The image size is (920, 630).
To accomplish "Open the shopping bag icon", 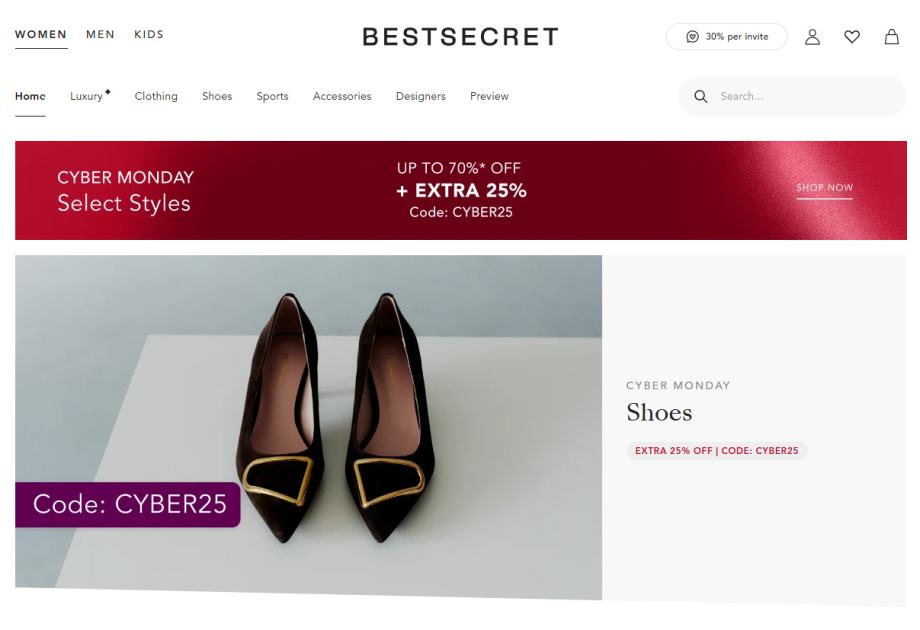I will (x=891, y=37).
